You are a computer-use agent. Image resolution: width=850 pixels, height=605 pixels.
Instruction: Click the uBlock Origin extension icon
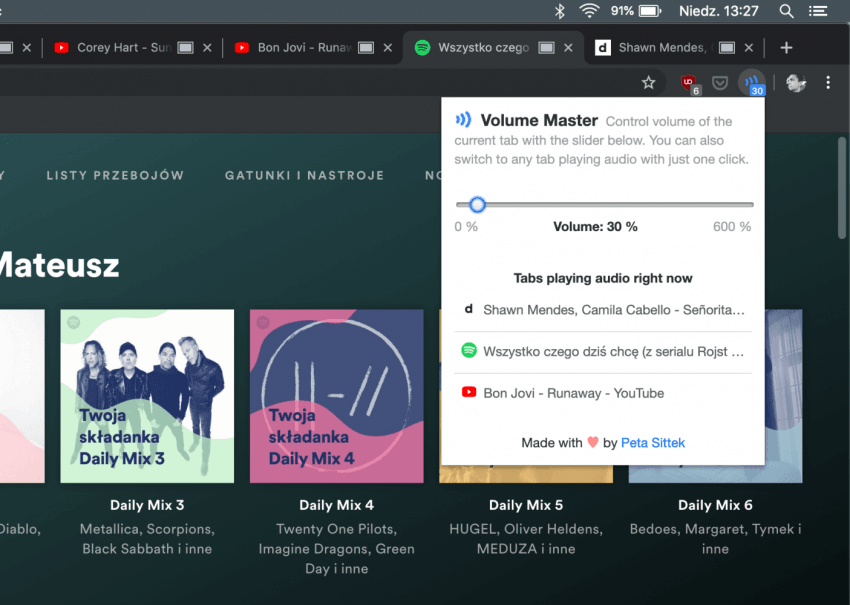(689, 83)
